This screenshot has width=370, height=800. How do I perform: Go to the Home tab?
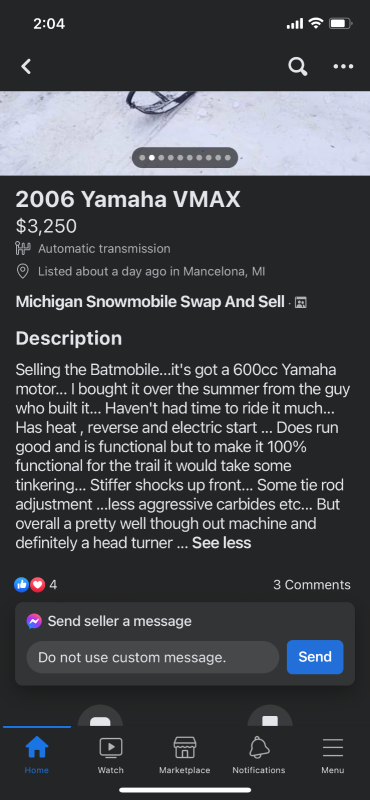[x=37, y=755]
